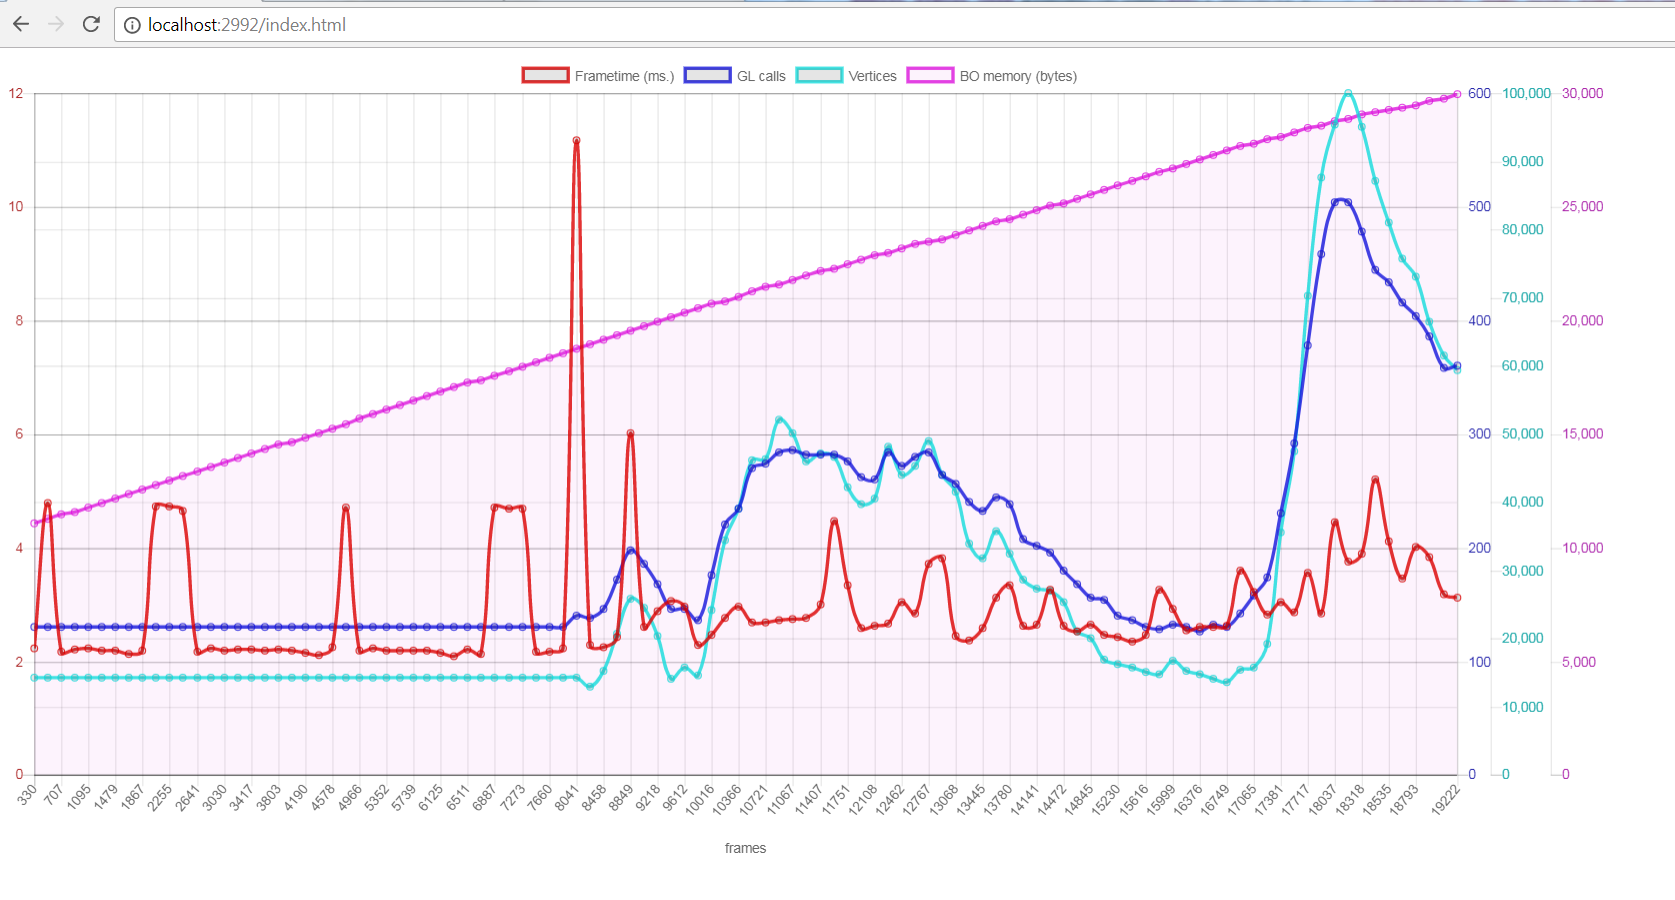The image size is (1675, 900).
Task: Reload the page
Action: [91, 24]
